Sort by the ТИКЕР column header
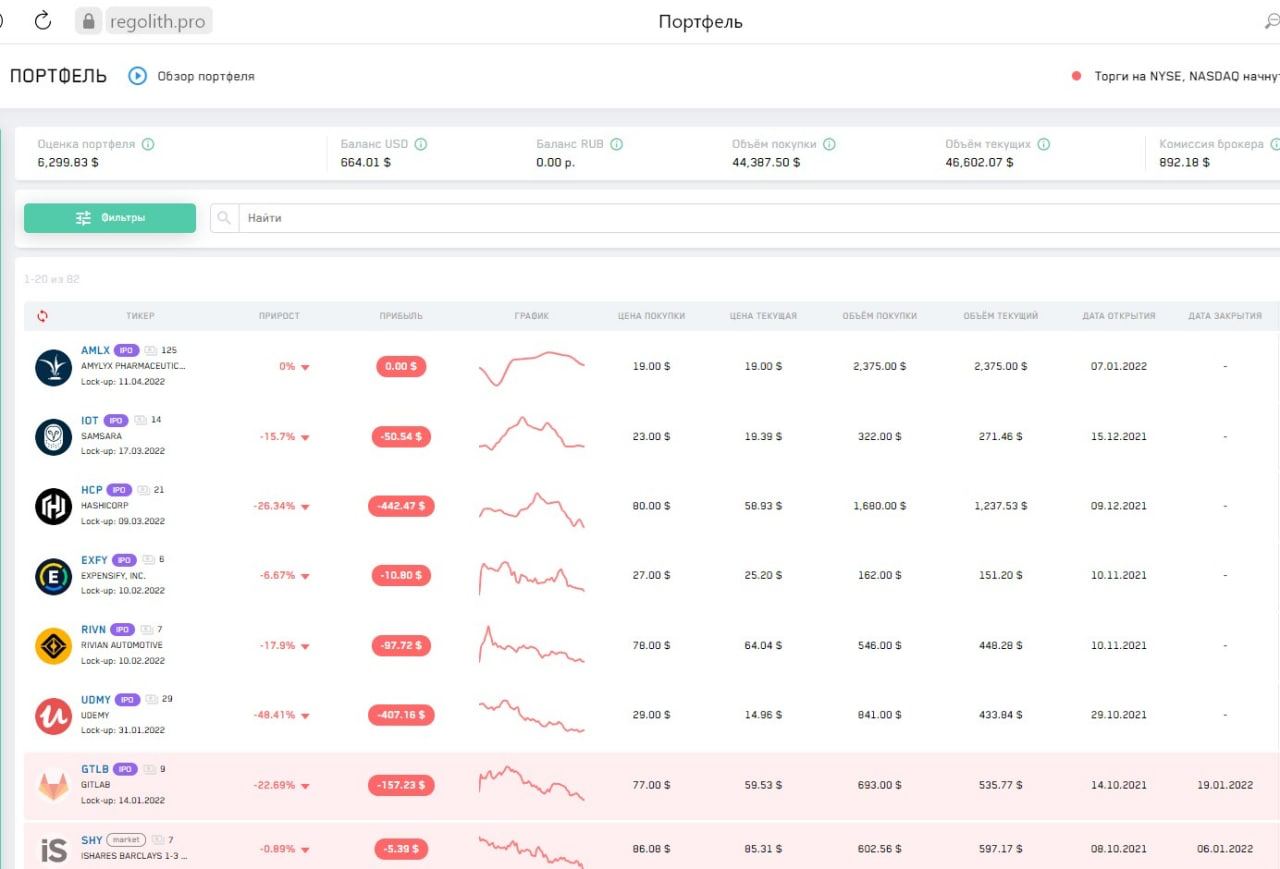The image size is (1280, 869). [x=140, y=316]
